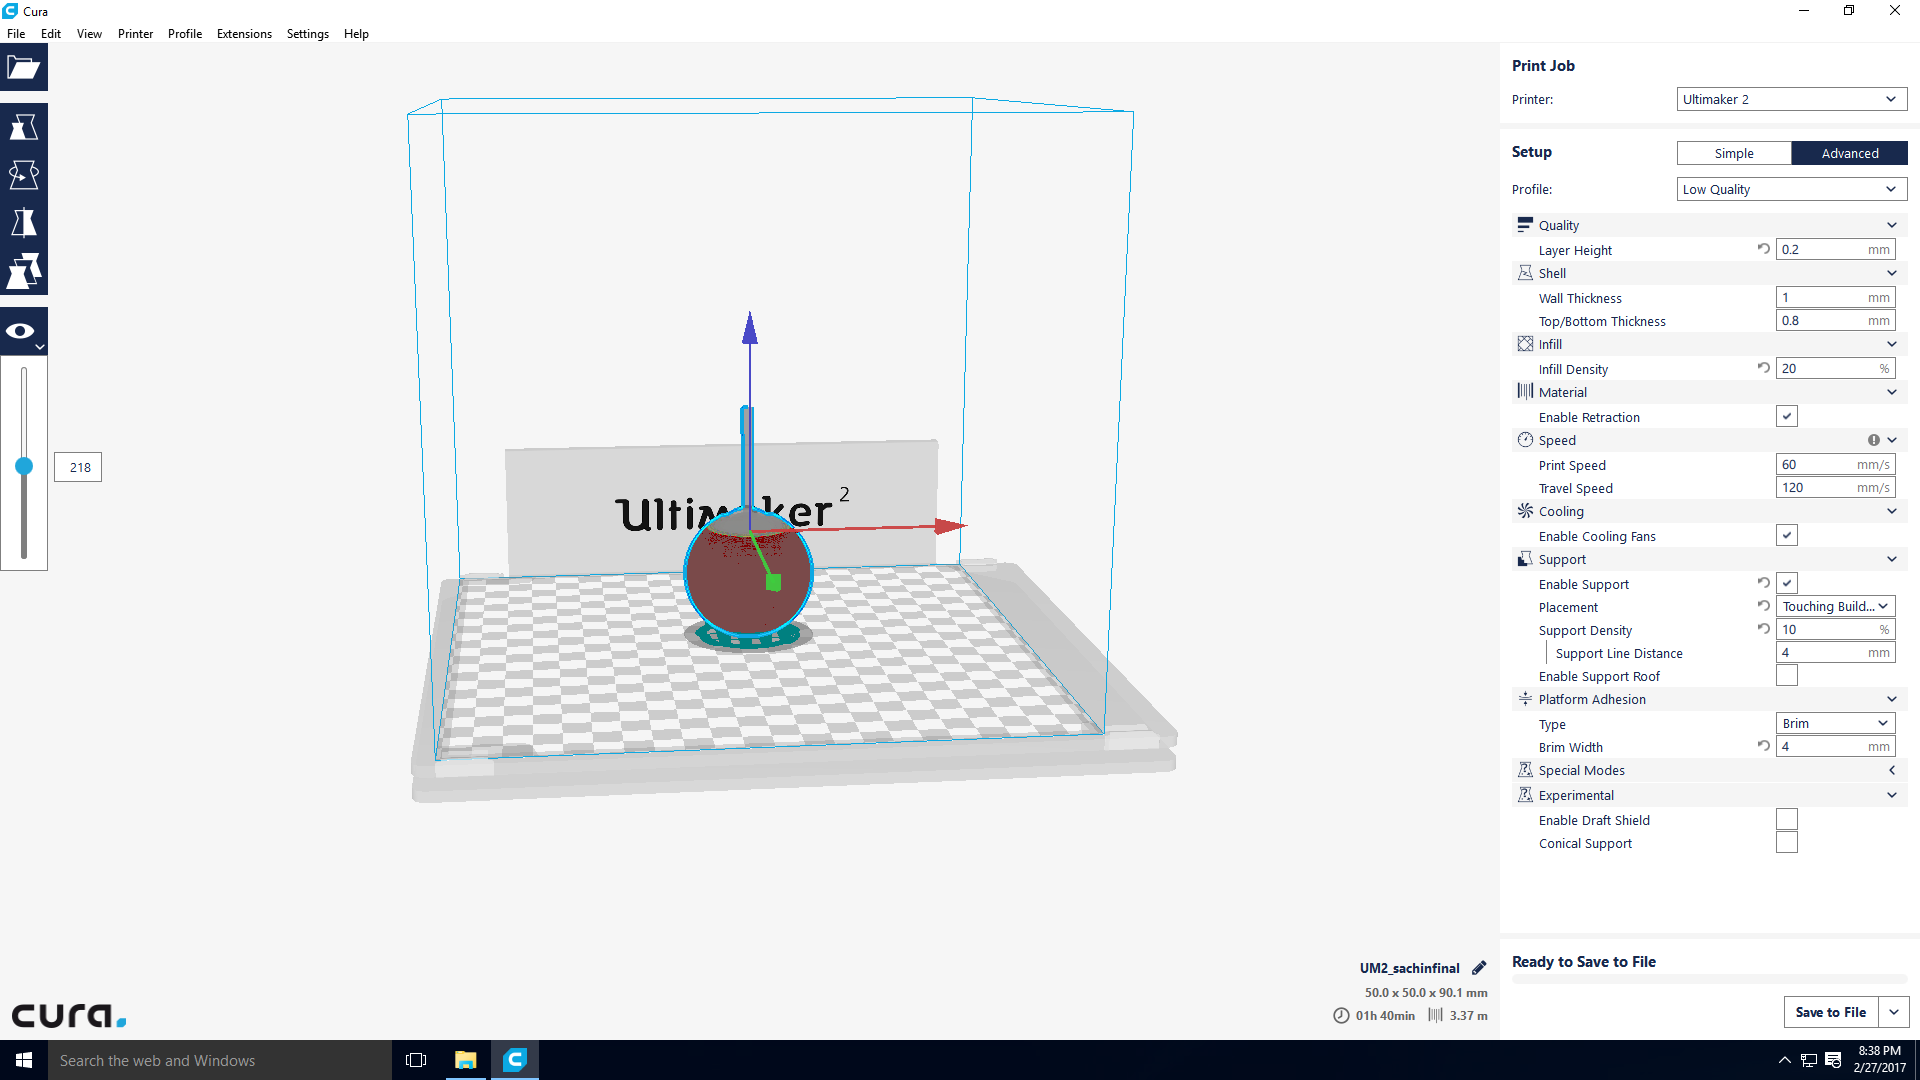Reset Enable Support with revert arrow

(1764, 583)
